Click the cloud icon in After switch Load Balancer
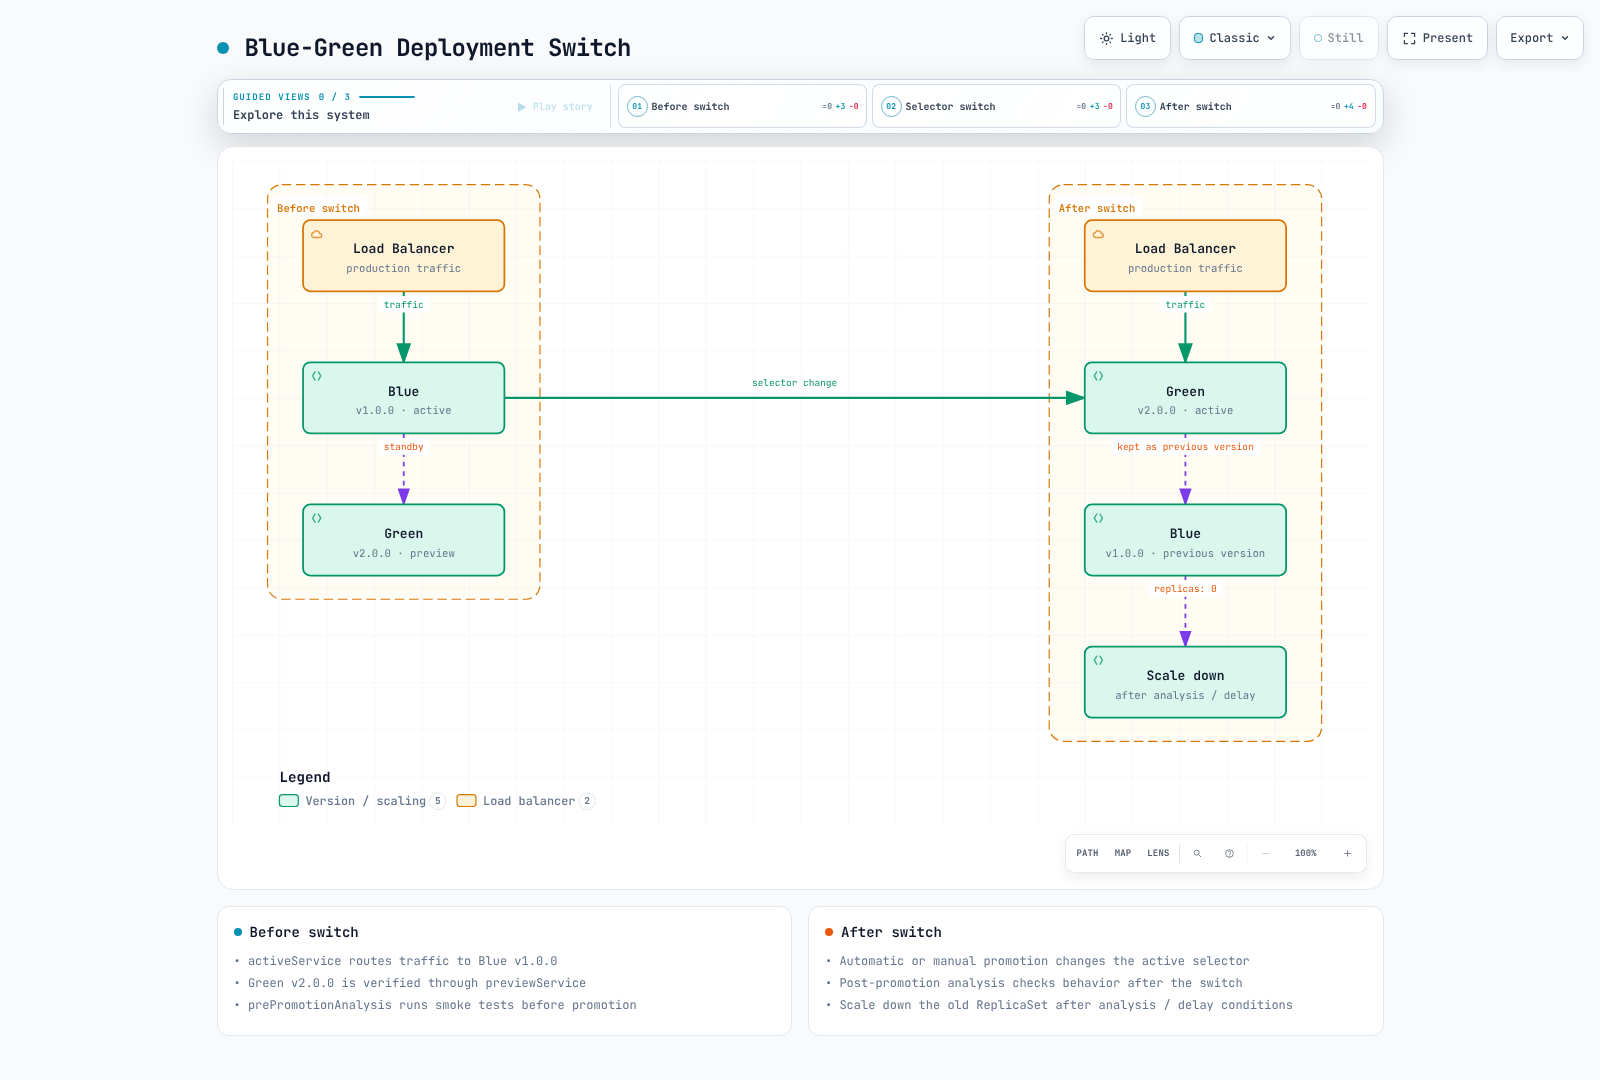This screenshot has width=1600, height=1080. (x=1098, y=234)
